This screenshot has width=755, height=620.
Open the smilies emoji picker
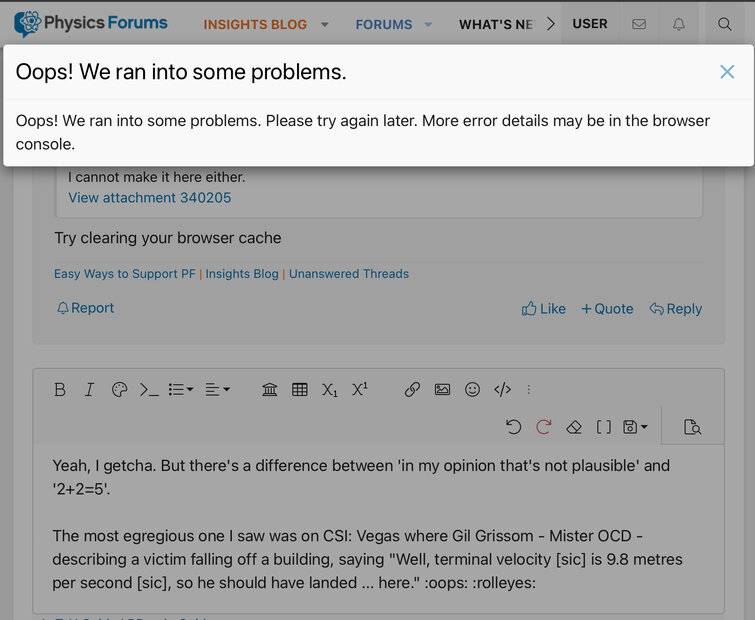[472, 390]
